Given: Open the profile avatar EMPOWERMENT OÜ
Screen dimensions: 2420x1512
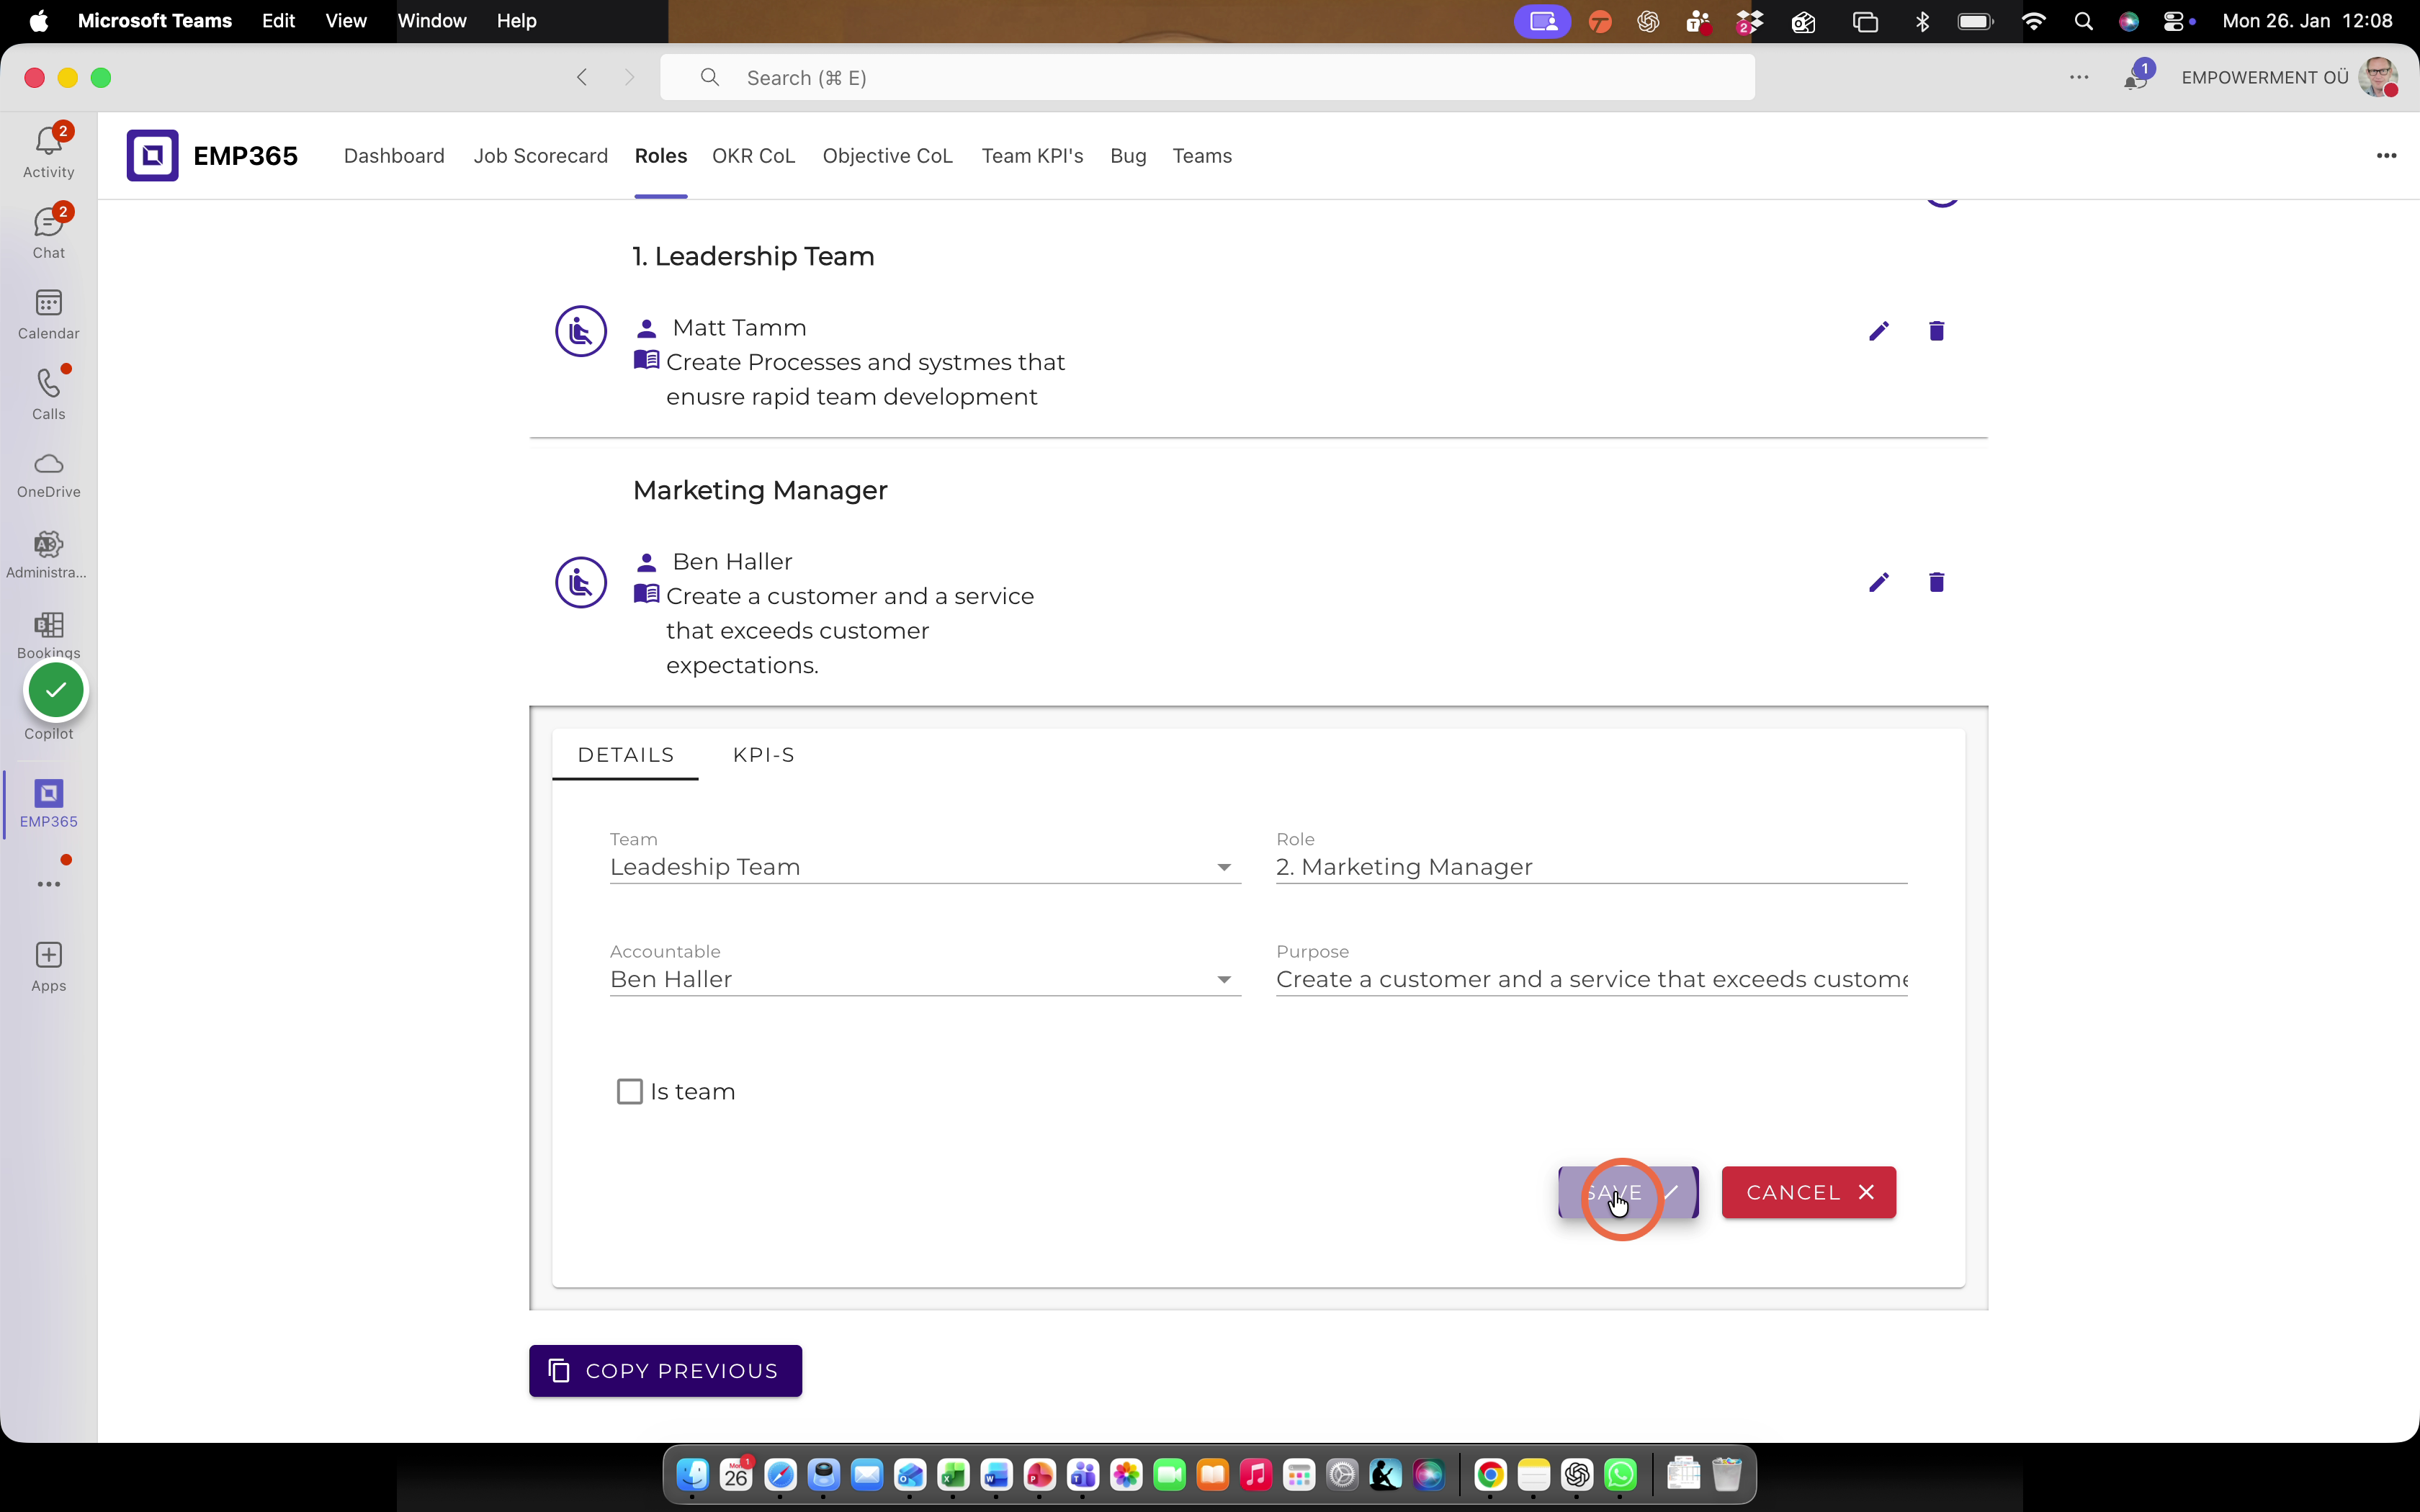Looking at the screenshot, I should tap(2378, 77).
